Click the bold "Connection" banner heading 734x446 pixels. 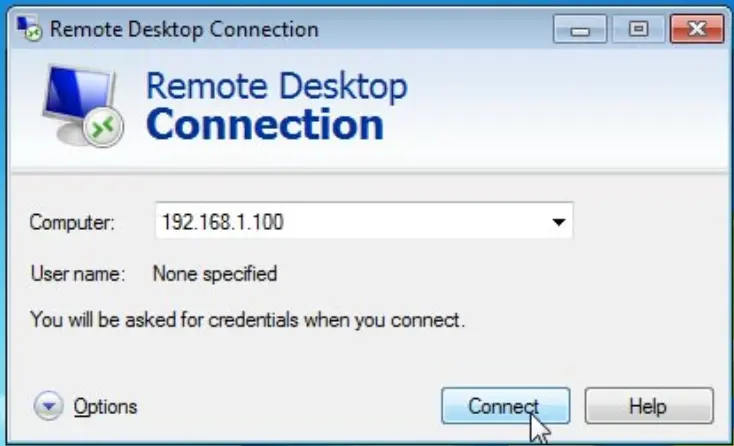[x=264, y=125]
